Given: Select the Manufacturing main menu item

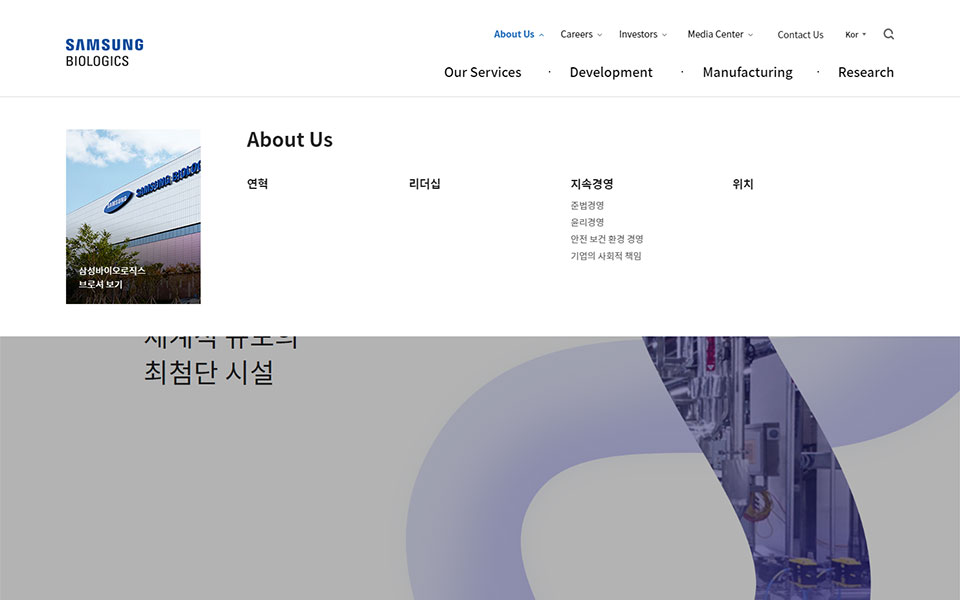Looking at the screenshot, I should coord(747,72).
